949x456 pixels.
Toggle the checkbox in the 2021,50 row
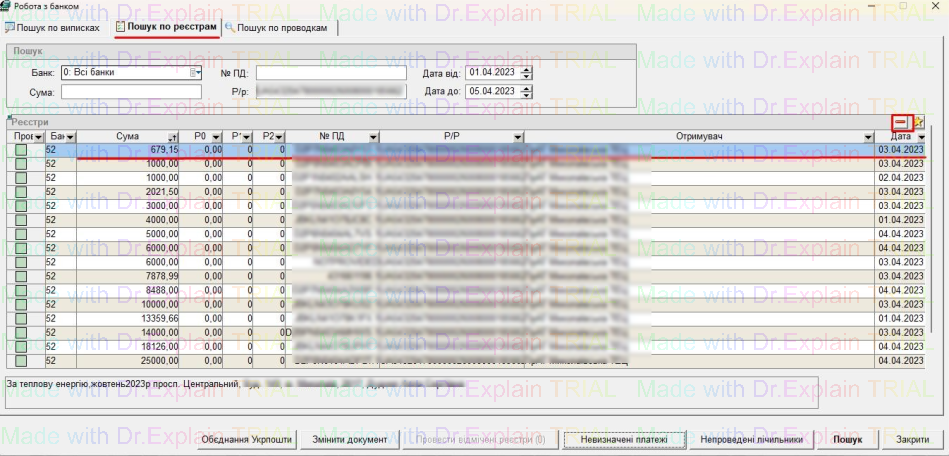pos(21,192)
